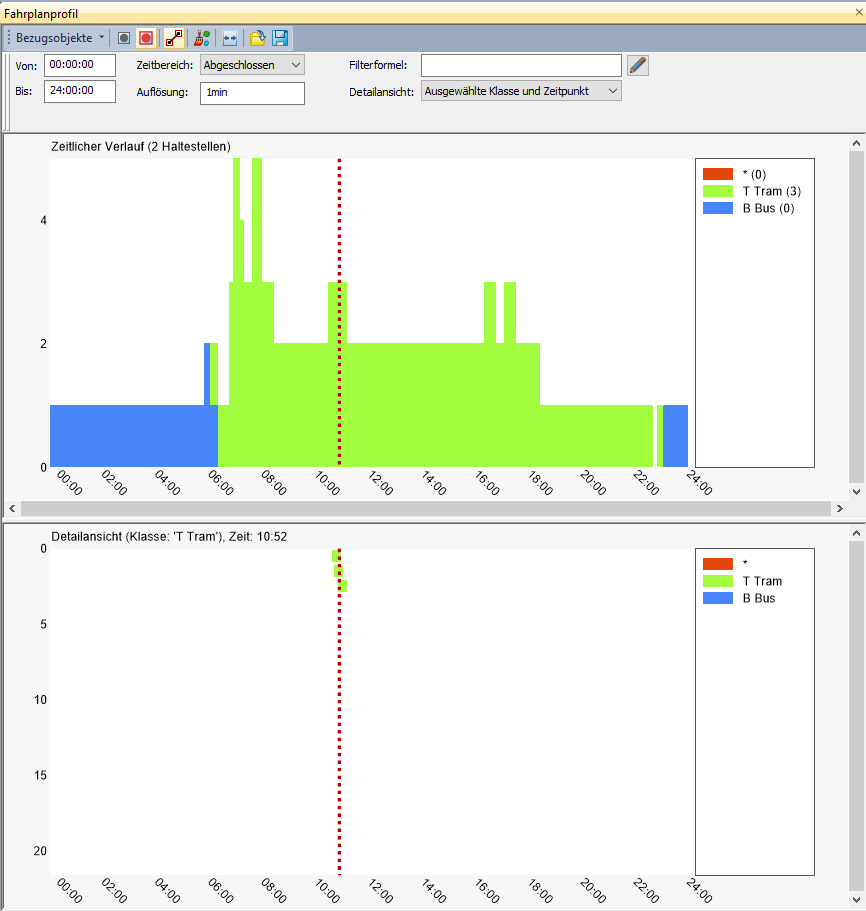Click into the Auflösung field

tap(252, 93)
